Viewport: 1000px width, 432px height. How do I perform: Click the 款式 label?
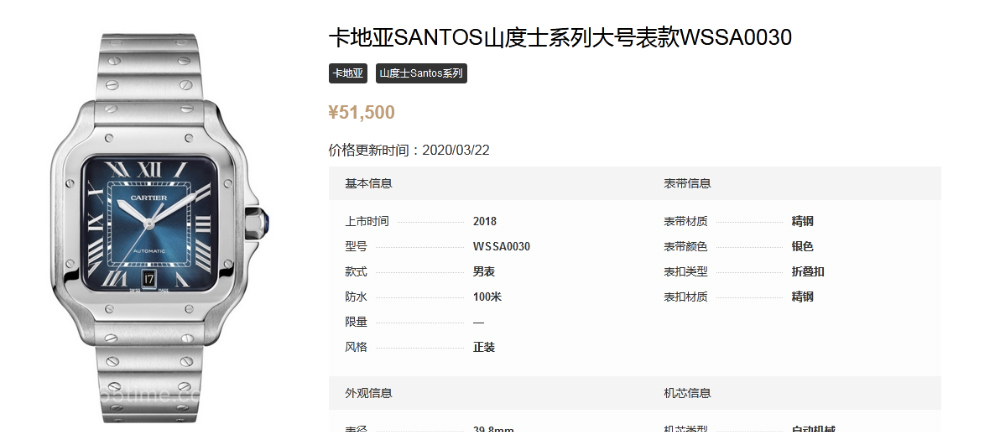[356, 272]
